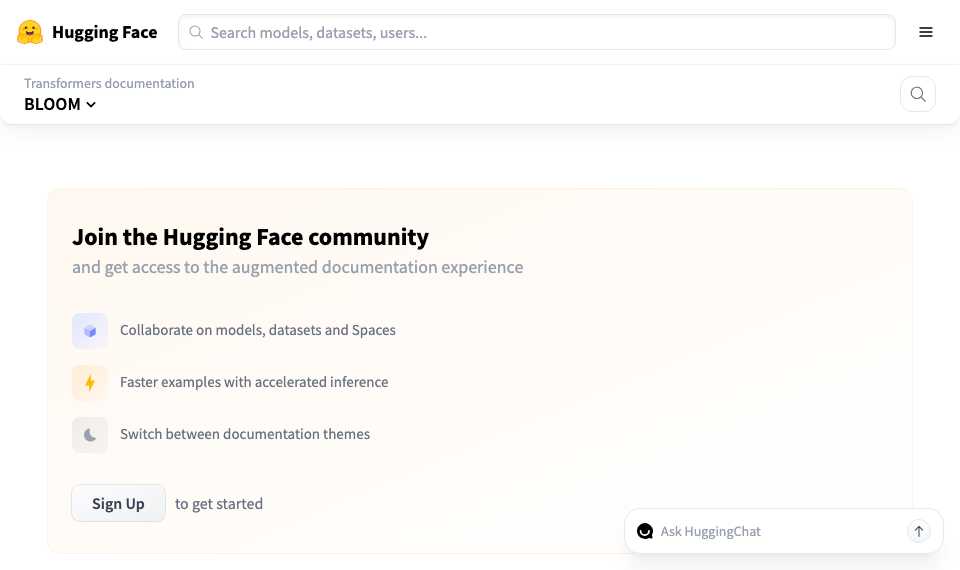
Task: Open documentation search with the magnifier button
Action: 918,94
